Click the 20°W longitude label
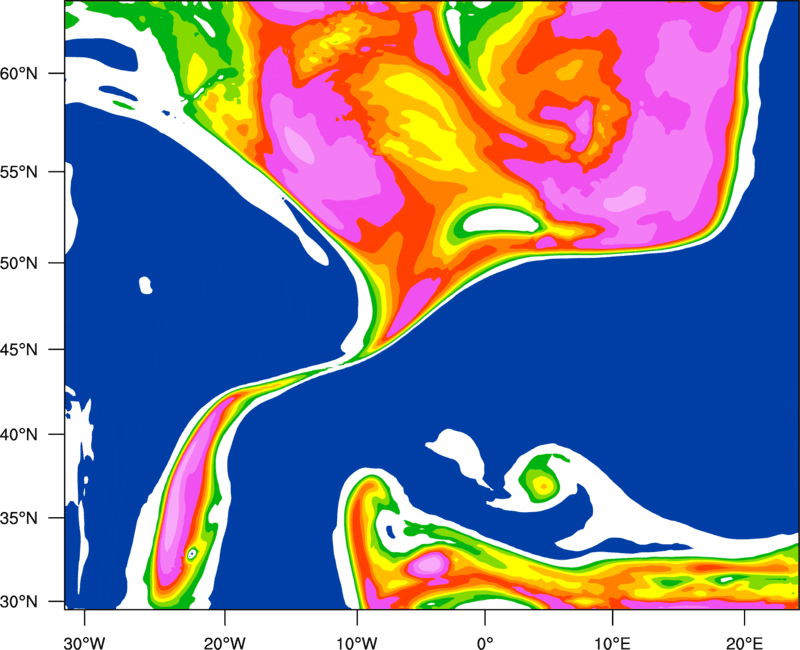Image resolution: width=800 pixels, height=650 pixels. (225, 643)
